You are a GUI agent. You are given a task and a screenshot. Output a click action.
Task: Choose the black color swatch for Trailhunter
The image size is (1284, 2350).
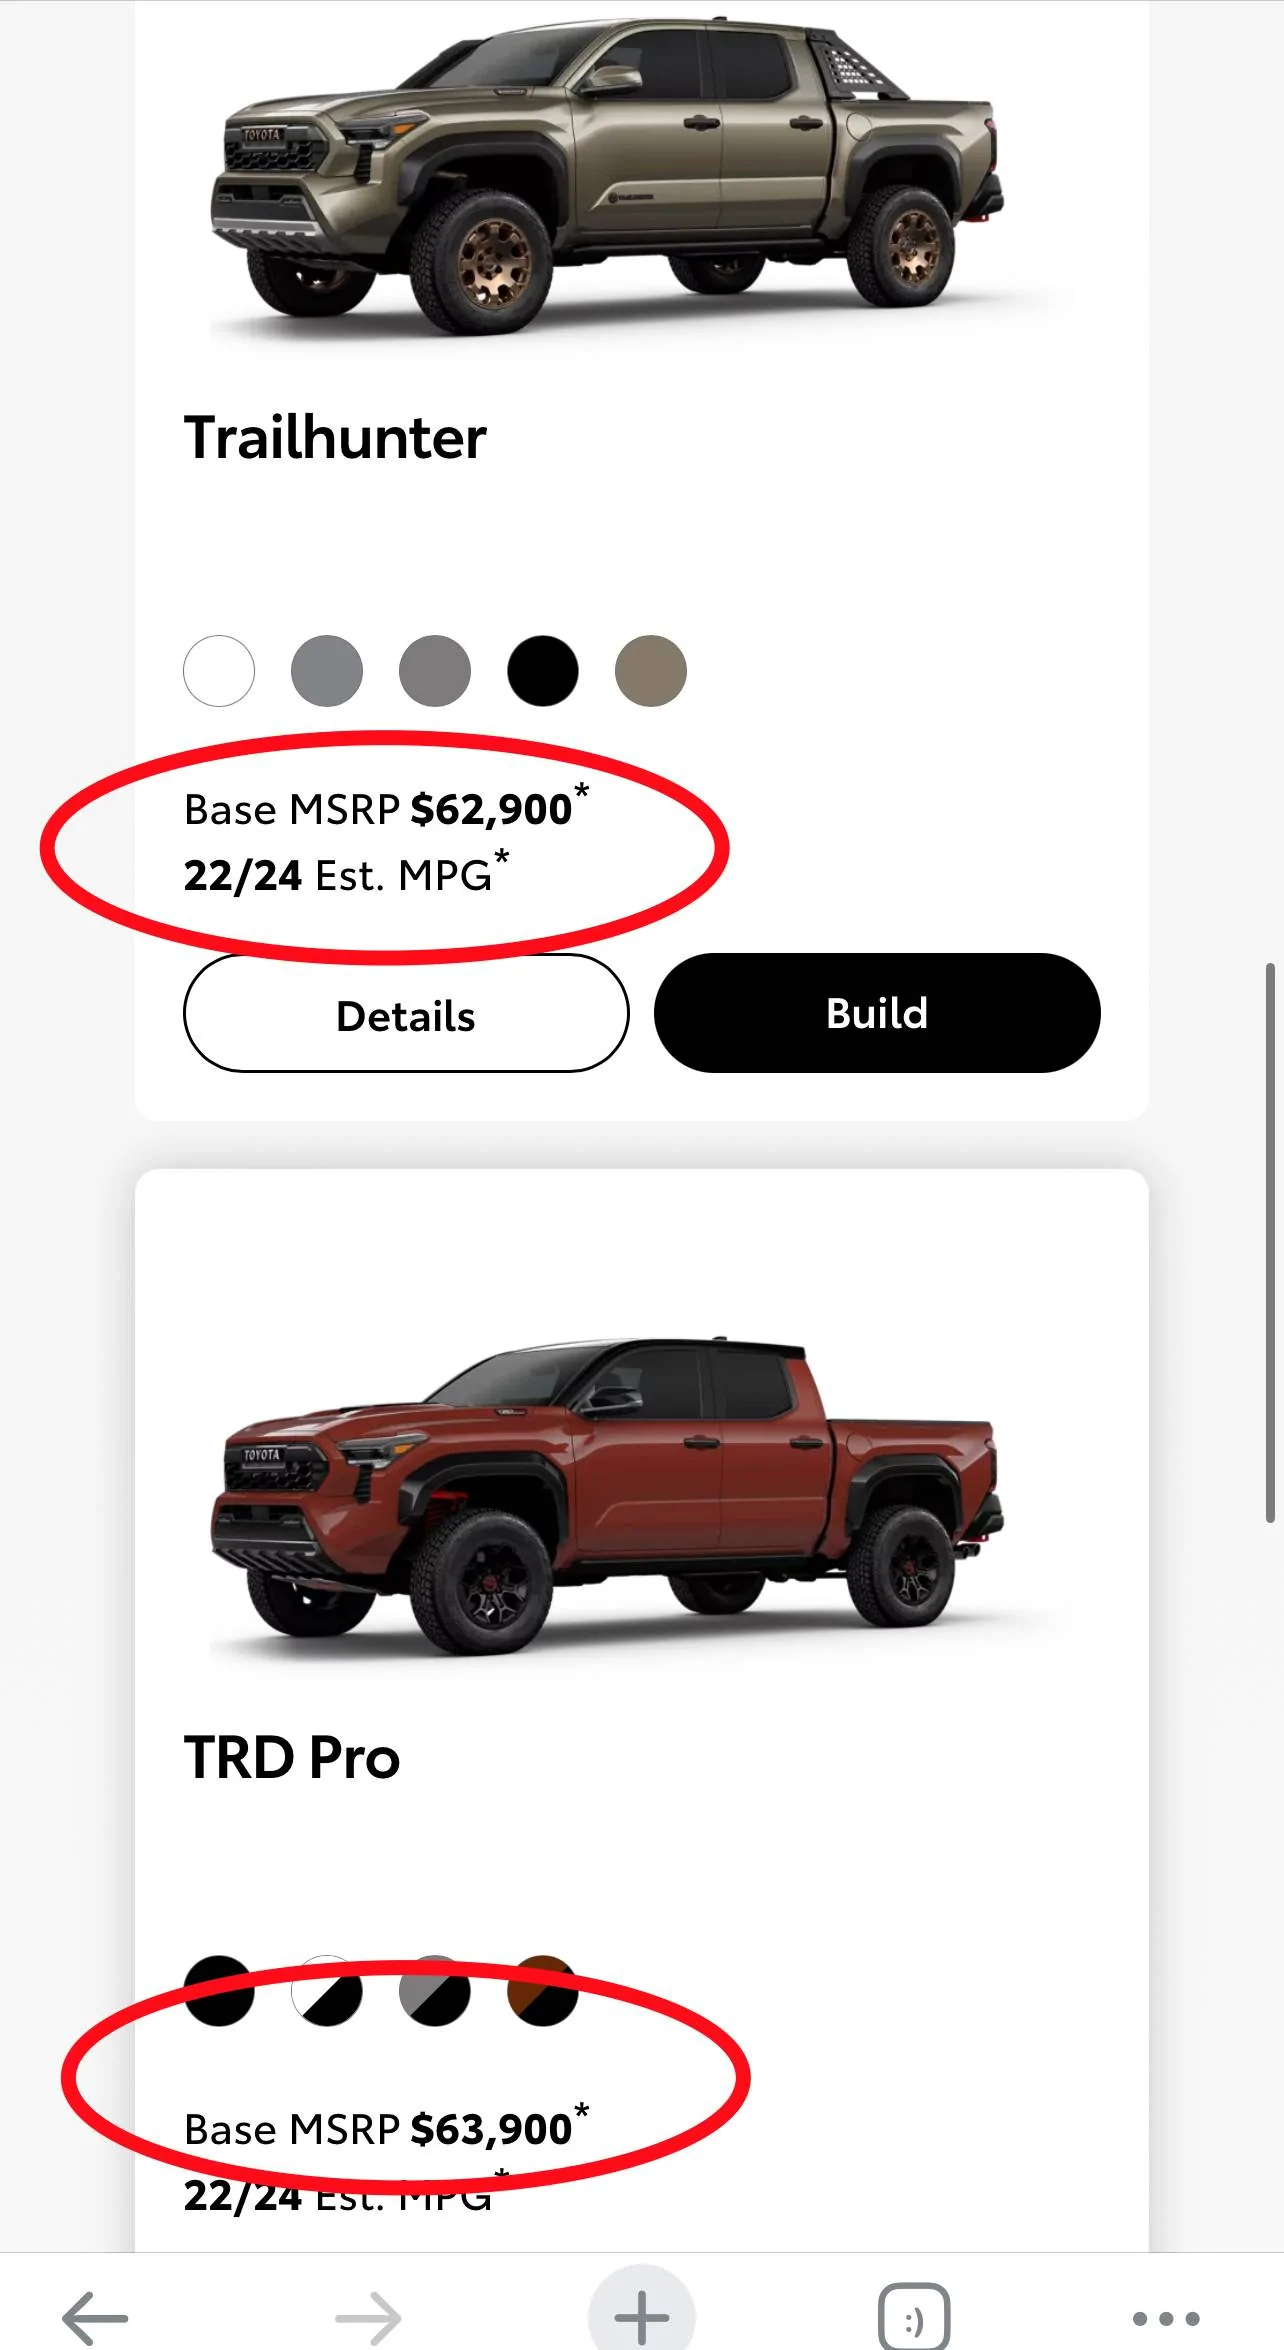pyautogui.click(x=543, y=671)
